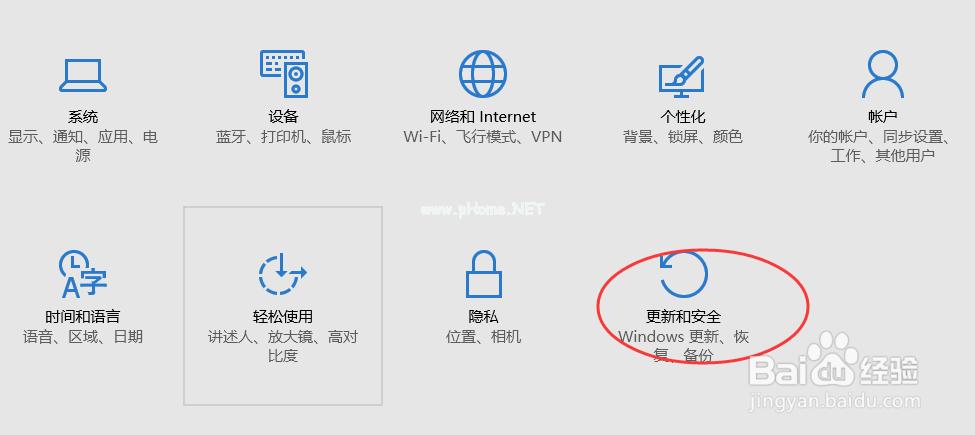Viewport: 975px width, 435px height.
Task: Select the 轻松使用 dashed circle icon
Action: click(x=283, y=273)
